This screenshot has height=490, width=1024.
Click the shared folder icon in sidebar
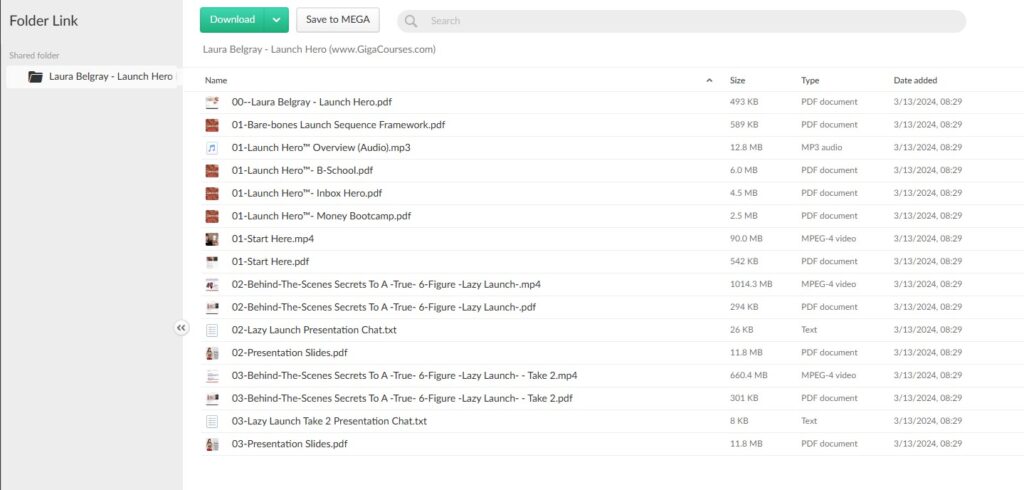pyautogui.click(x=35, y=77)
